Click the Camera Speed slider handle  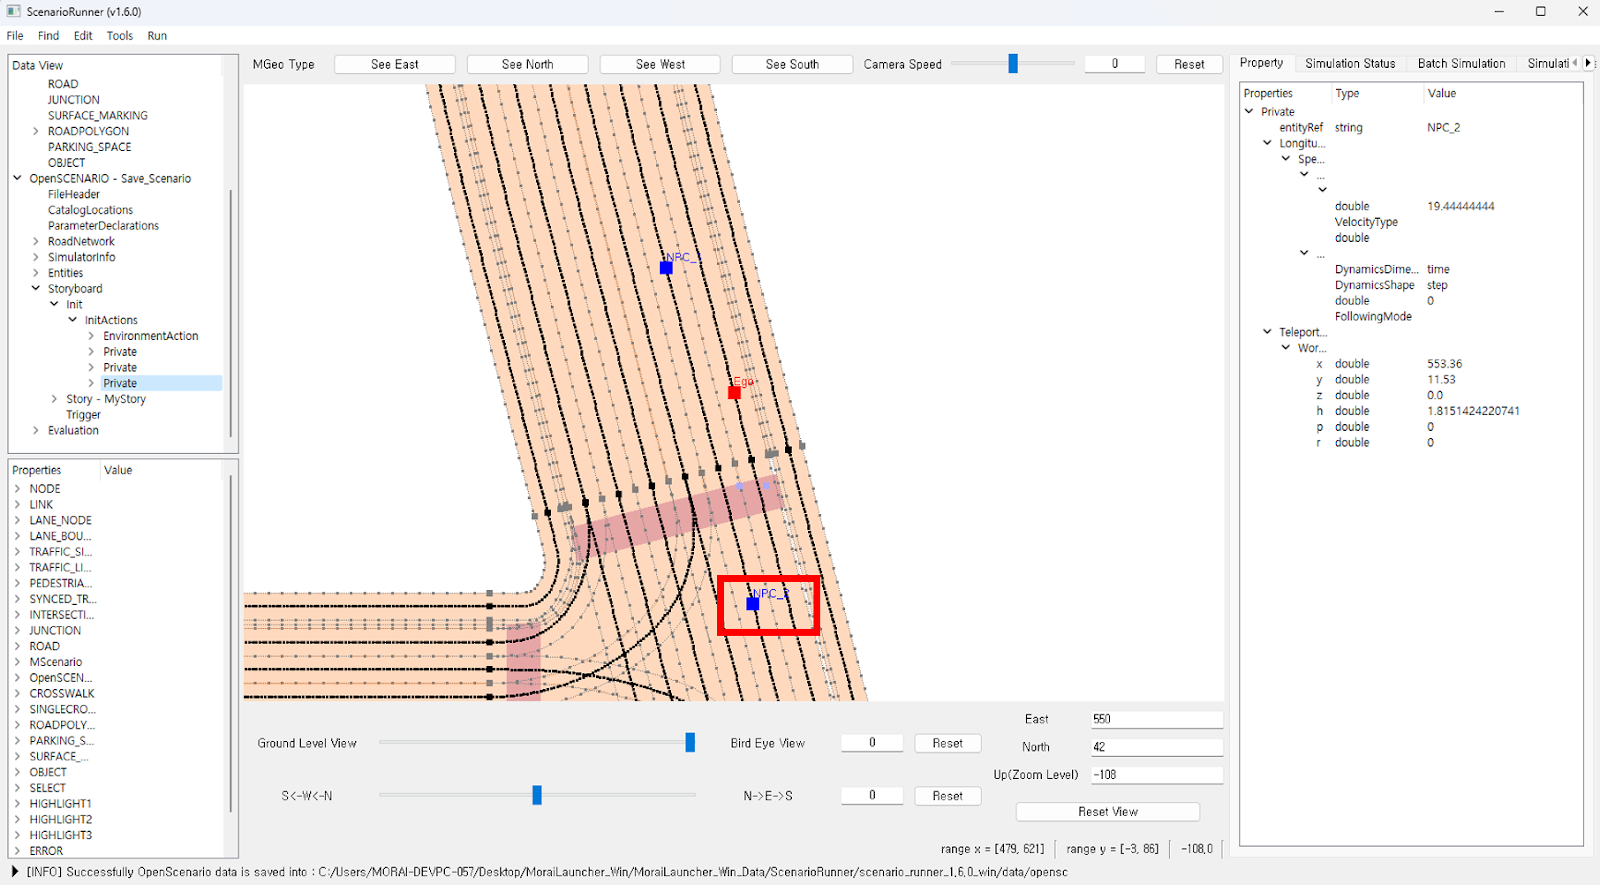(1013, 64)
